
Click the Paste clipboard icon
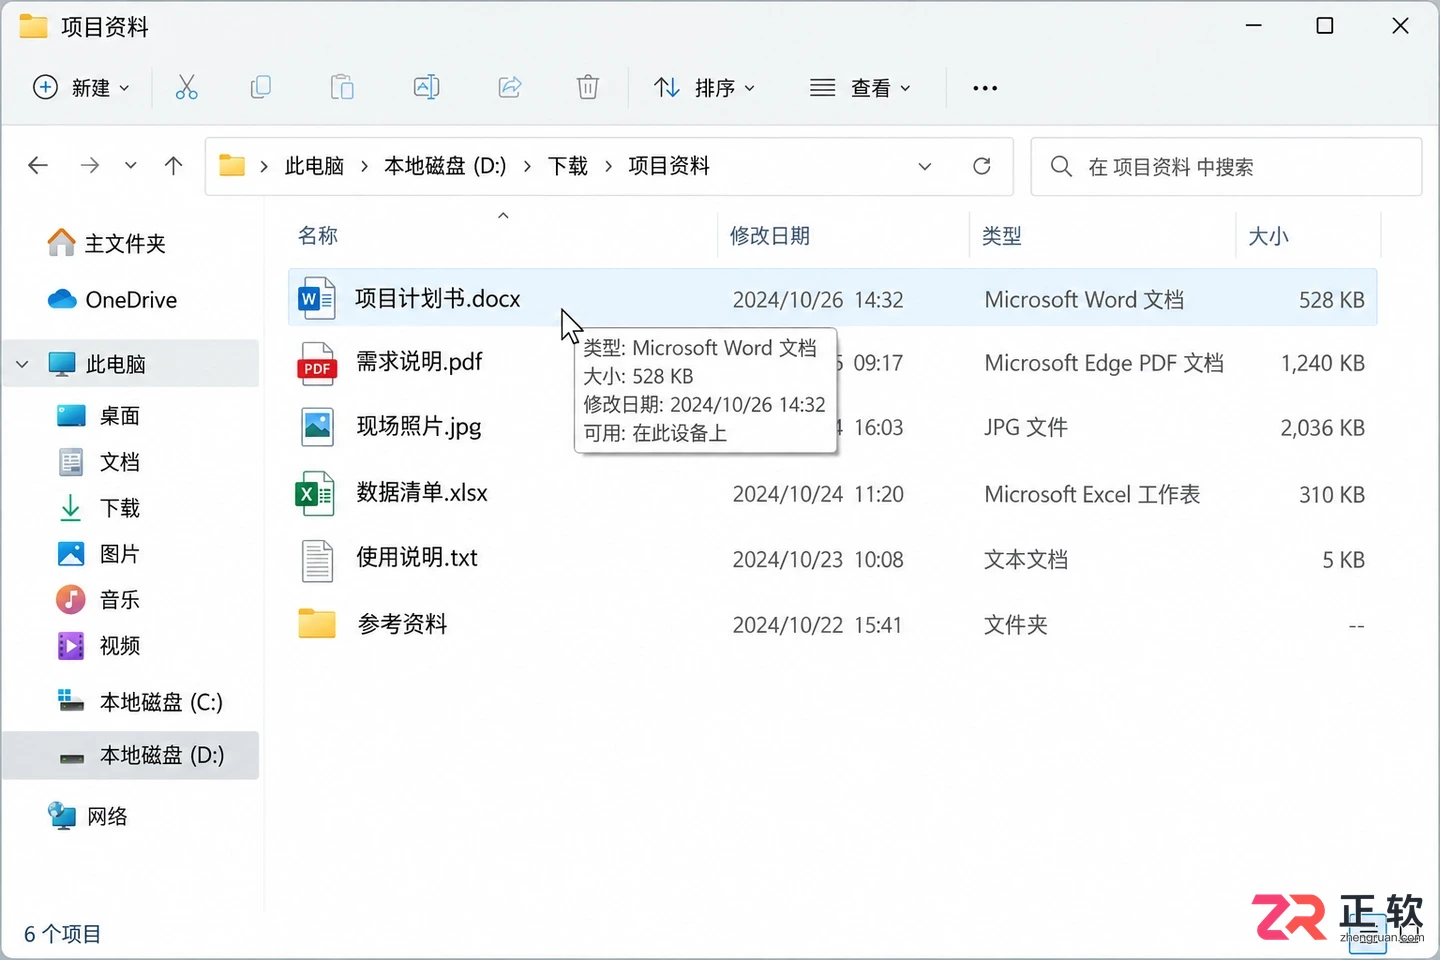(x=342, y=88)
